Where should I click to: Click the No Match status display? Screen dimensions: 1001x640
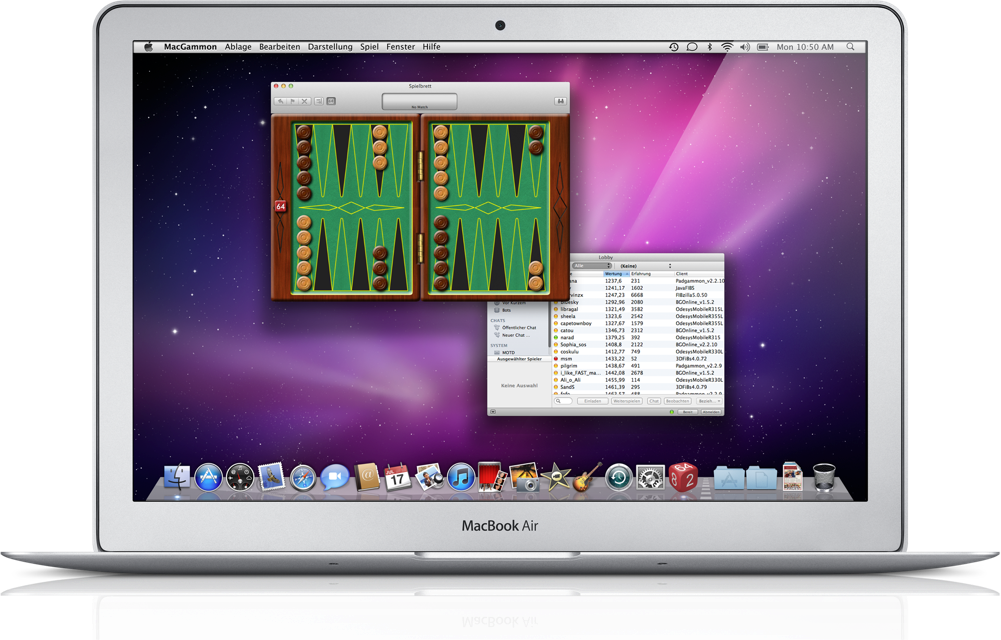(419, 101)
